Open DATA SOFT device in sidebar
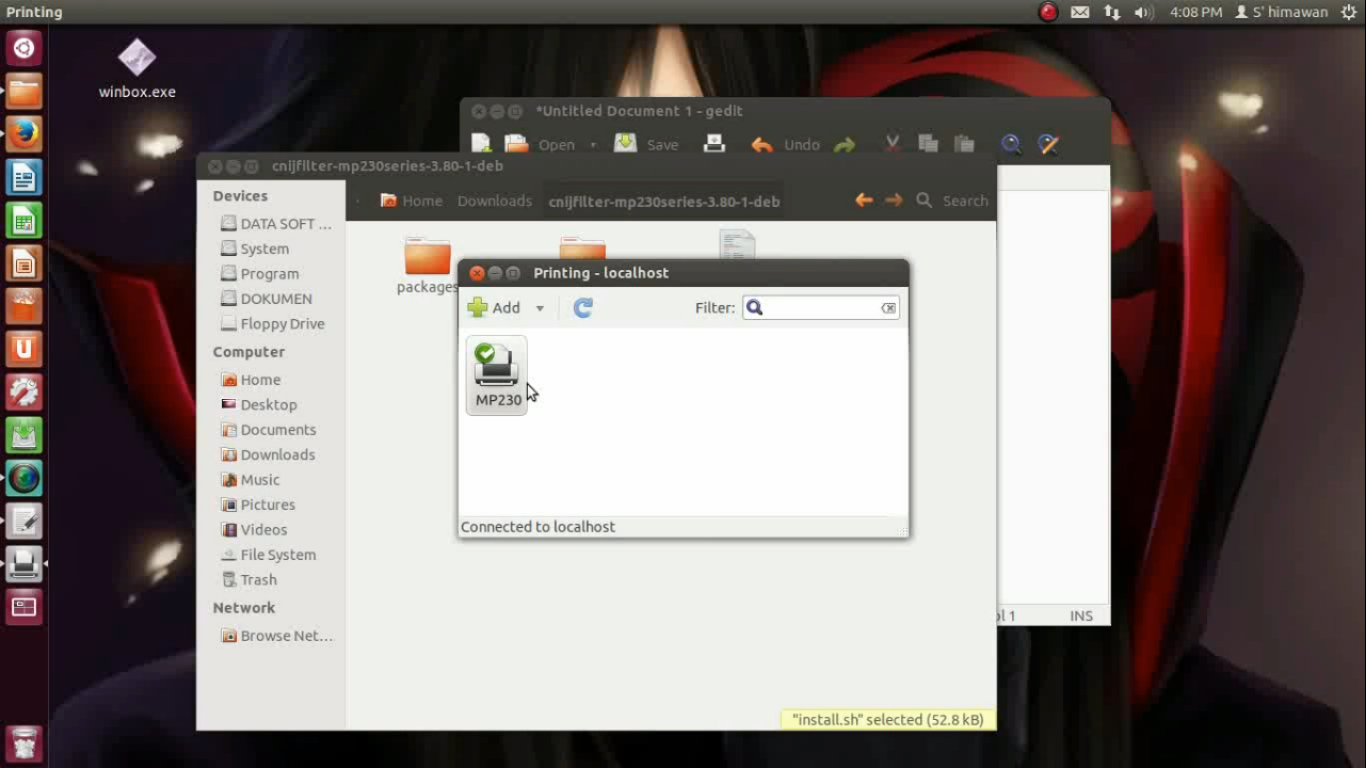This screenshot has width=1366, height=768. click(276, 224)
